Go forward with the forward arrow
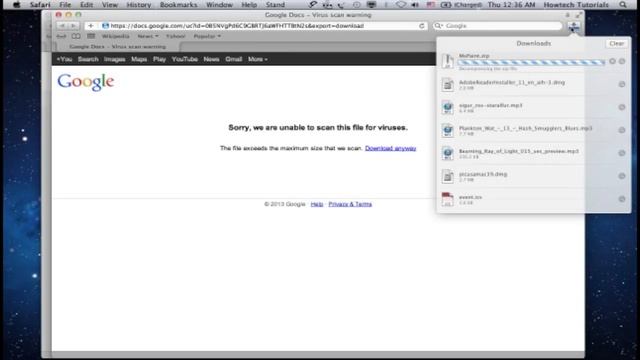640x360 pixels. [73, 26]
